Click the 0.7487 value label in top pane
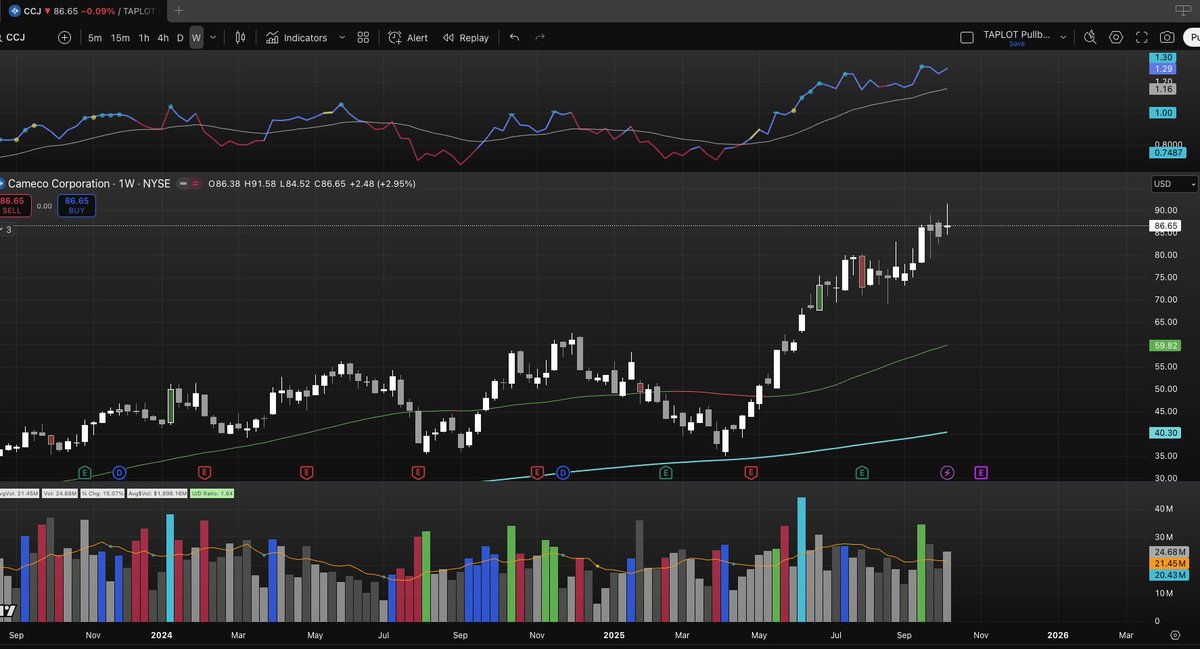The image size is (1200, 649). tap(1168, 152)
